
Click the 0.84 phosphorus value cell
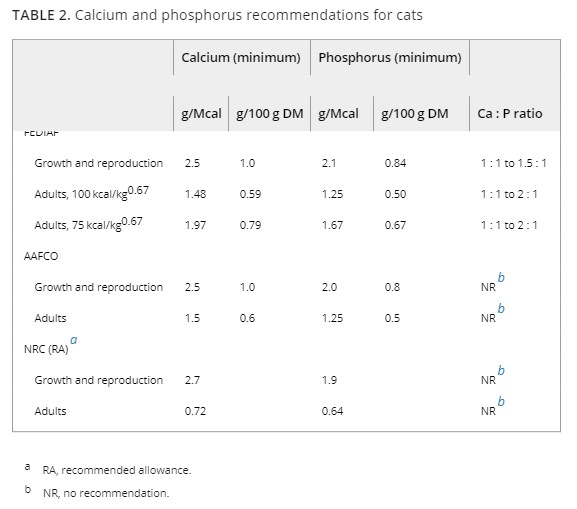click(x=395, y=163)
